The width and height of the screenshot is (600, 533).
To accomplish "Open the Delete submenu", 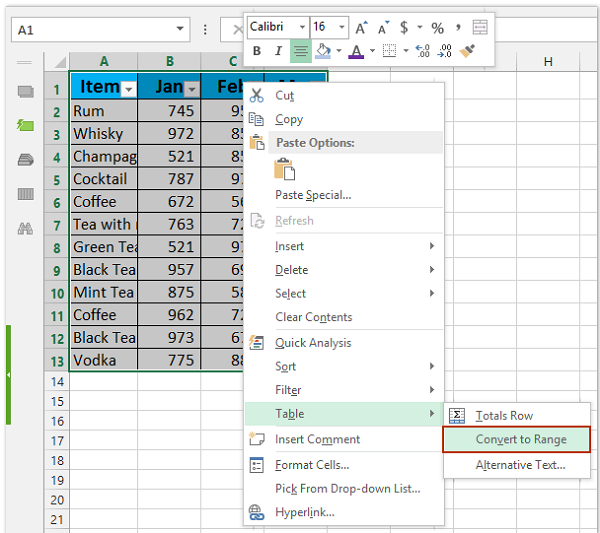I will coord(344,270).
